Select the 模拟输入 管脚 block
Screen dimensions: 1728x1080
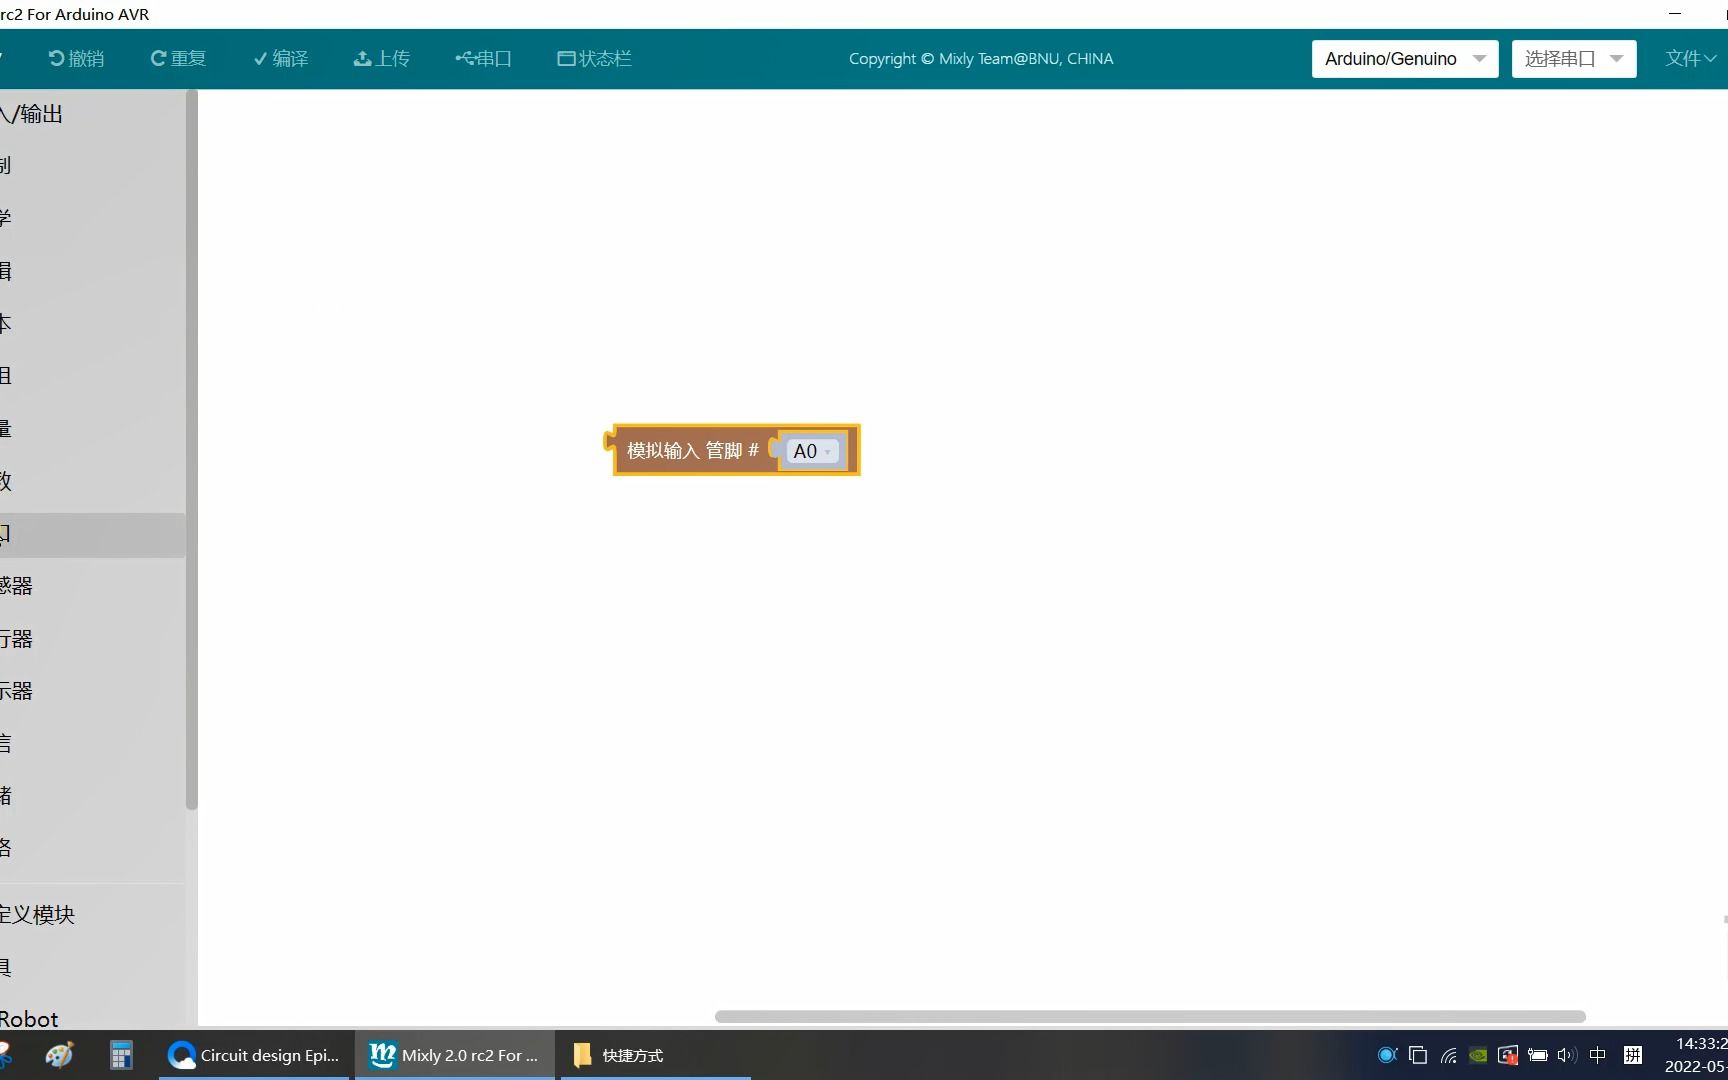692,451
